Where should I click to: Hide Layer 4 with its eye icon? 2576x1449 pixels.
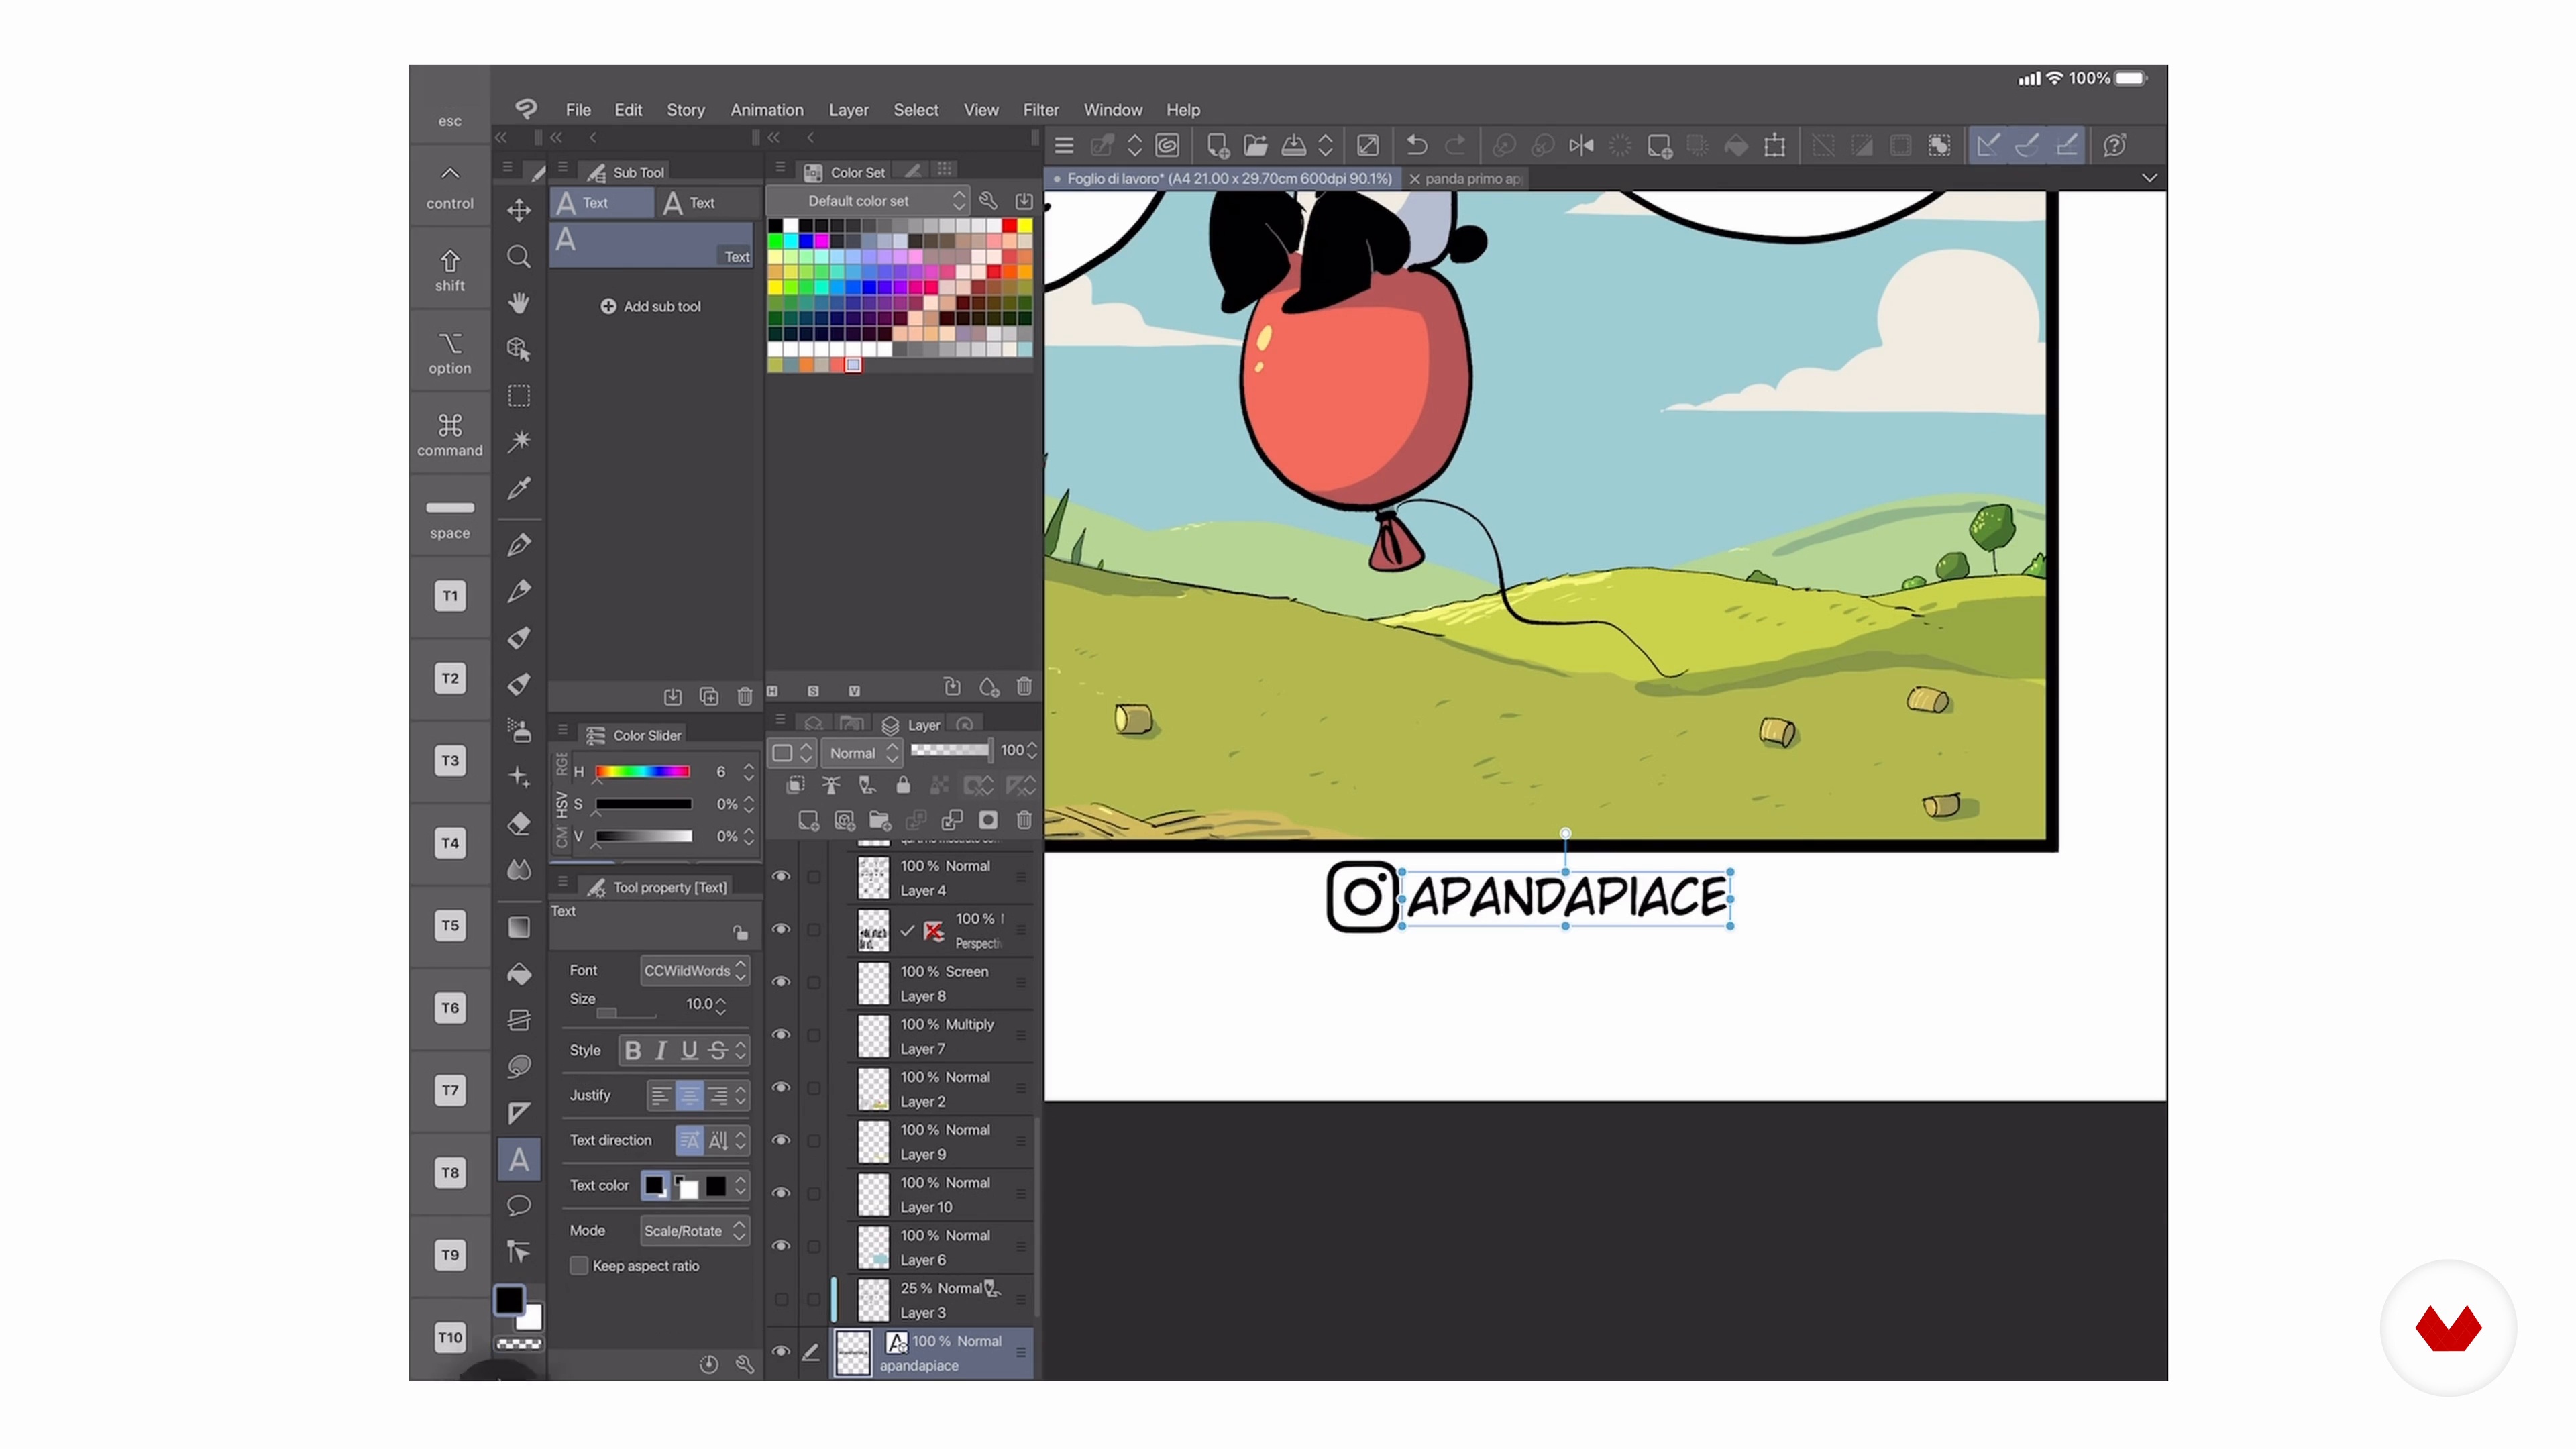pyautogui.click(x=781, y=876)
